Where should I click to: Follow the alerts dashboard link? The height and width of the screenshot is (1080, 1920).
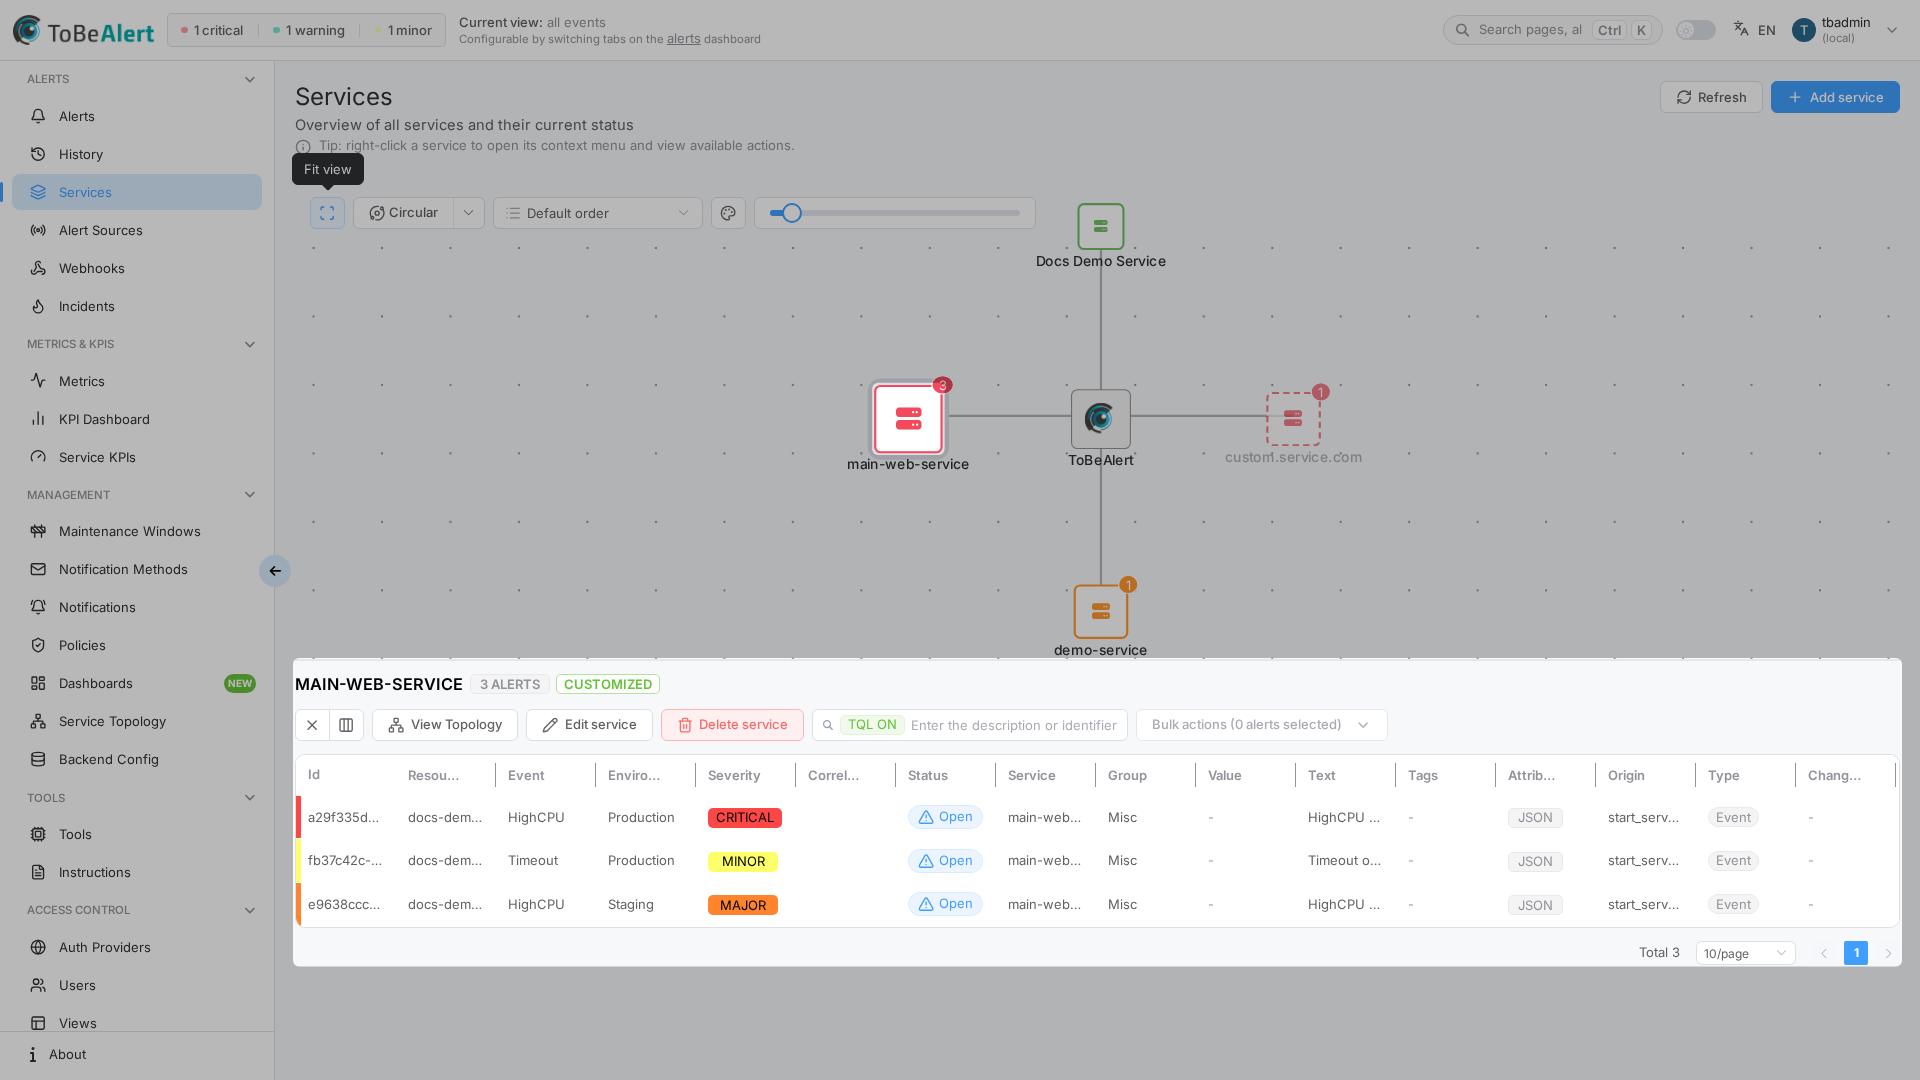coord(684,39)
